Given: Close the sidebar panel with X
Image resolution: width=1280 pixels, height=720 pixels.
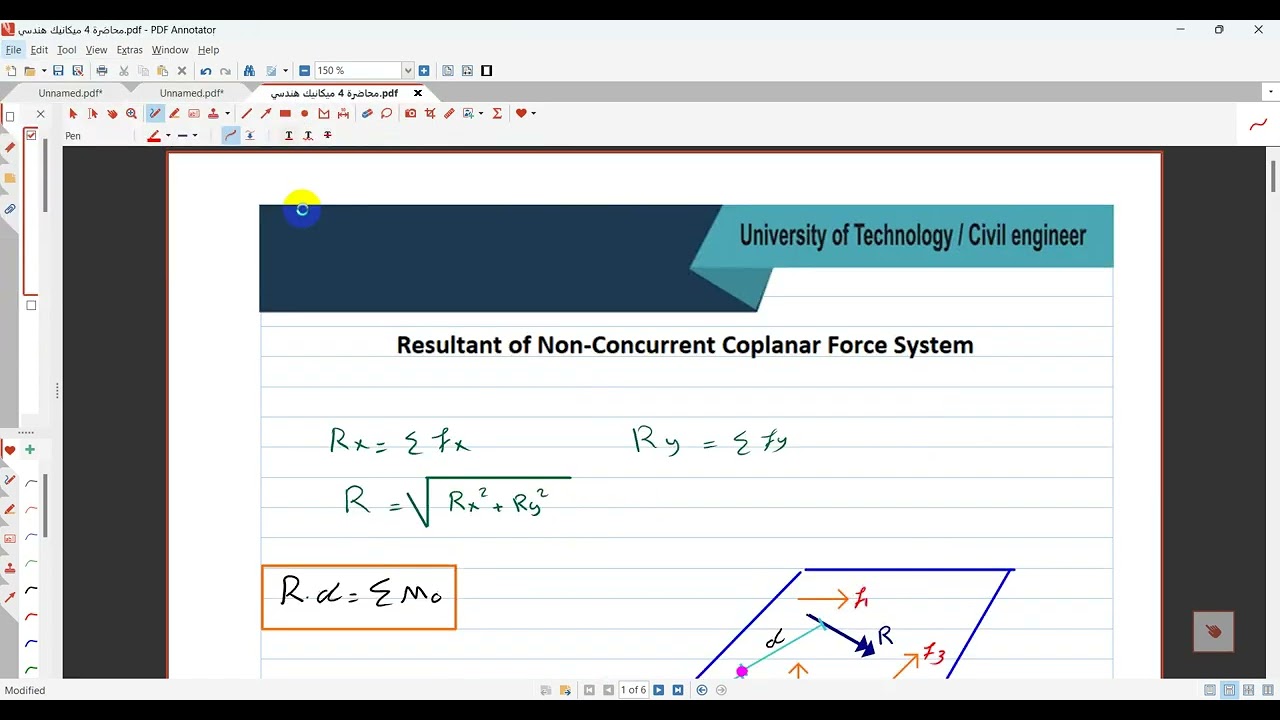Looking at the screenshot, I should tap(41, 114).
